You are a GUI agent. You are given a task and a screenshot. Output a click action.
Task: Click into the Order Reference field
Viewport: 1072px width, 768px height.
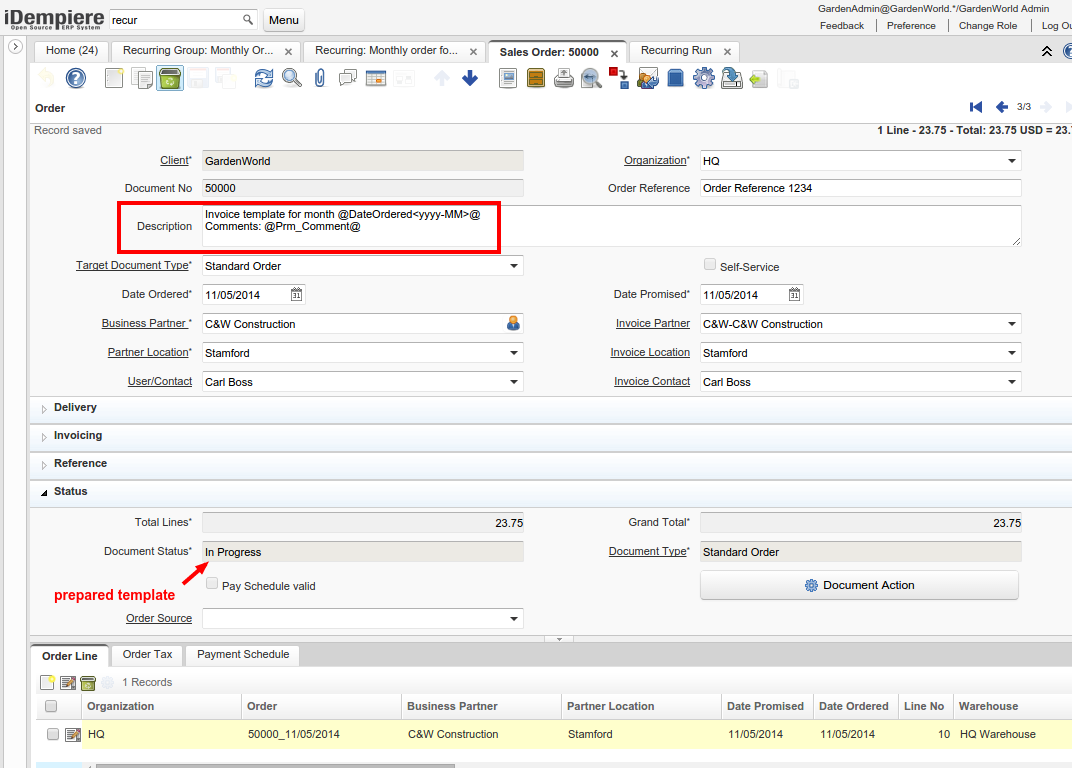[x=860, y=189]
